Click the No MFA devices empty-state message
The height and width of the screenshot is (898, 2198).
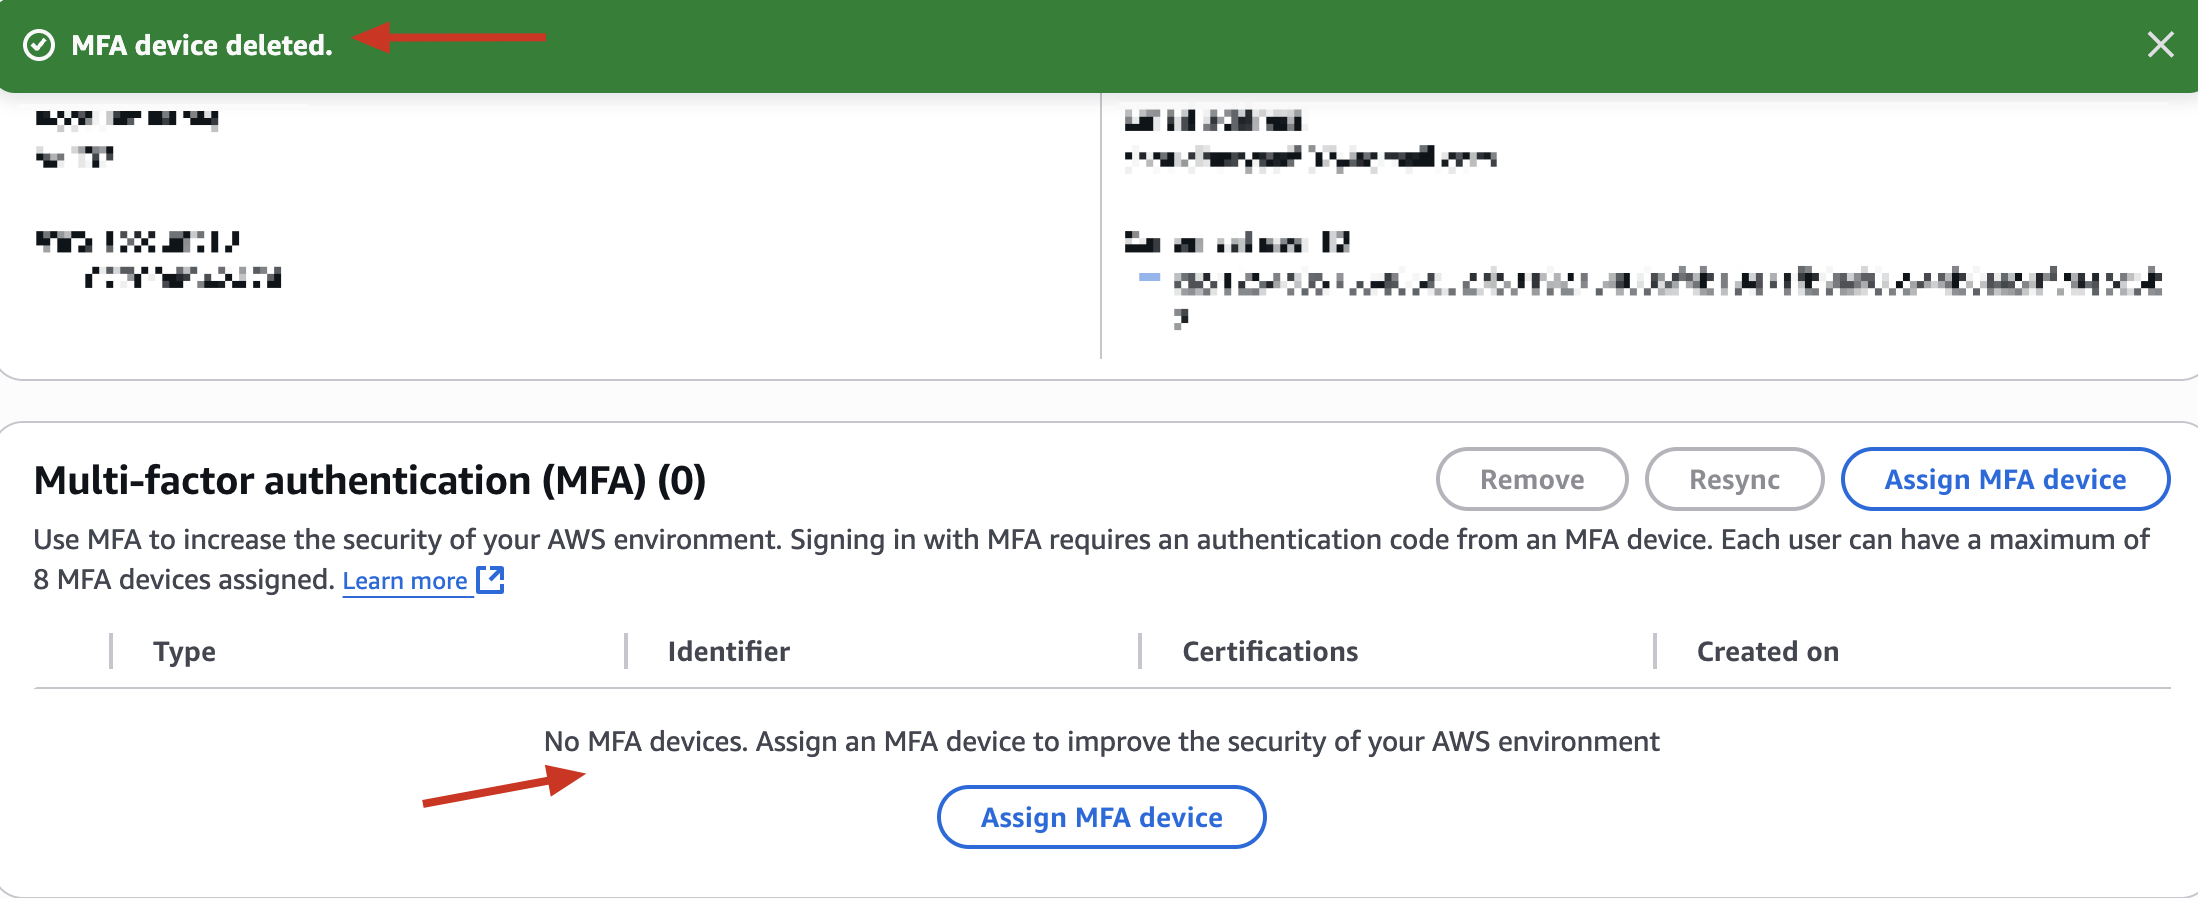point(1101,741)
